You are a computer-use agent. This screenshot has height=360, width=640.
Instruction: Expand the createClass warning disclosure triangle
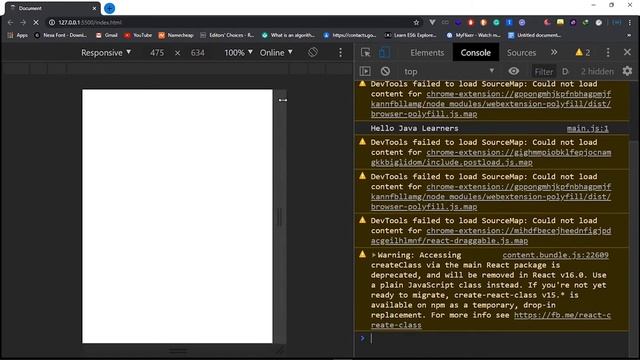pos(373,255)
